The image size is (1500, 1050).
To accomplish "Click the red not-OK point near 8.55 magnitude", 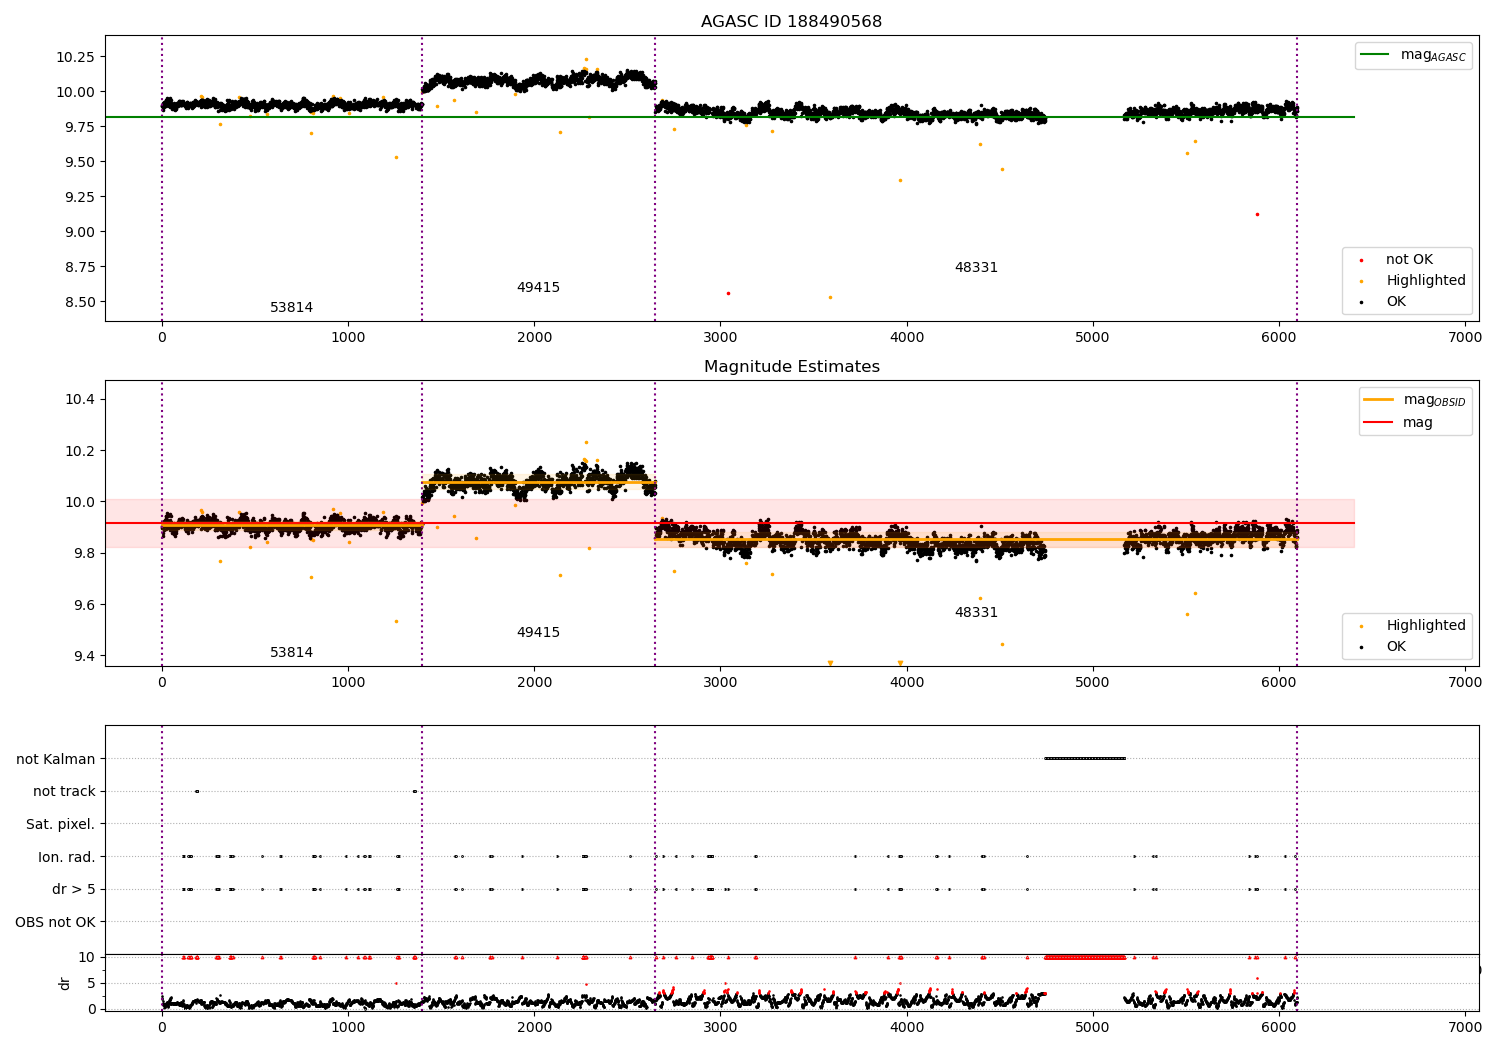I will 728,293.
